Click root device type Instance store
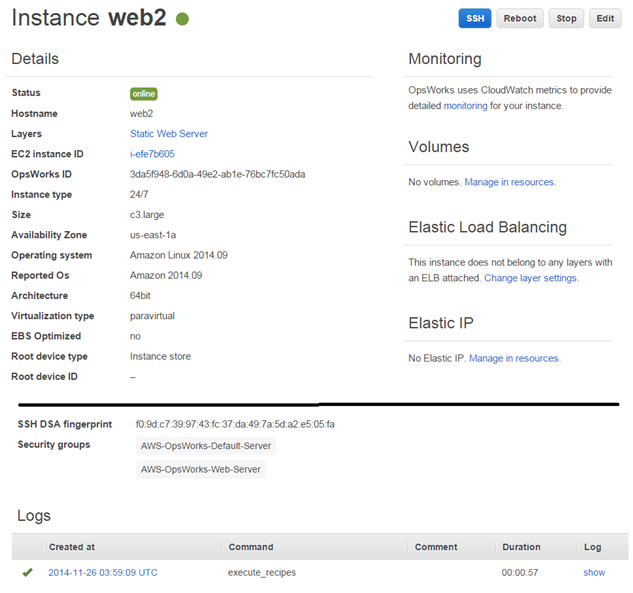This screenshot has width=633, height=593. click(160, 356)
